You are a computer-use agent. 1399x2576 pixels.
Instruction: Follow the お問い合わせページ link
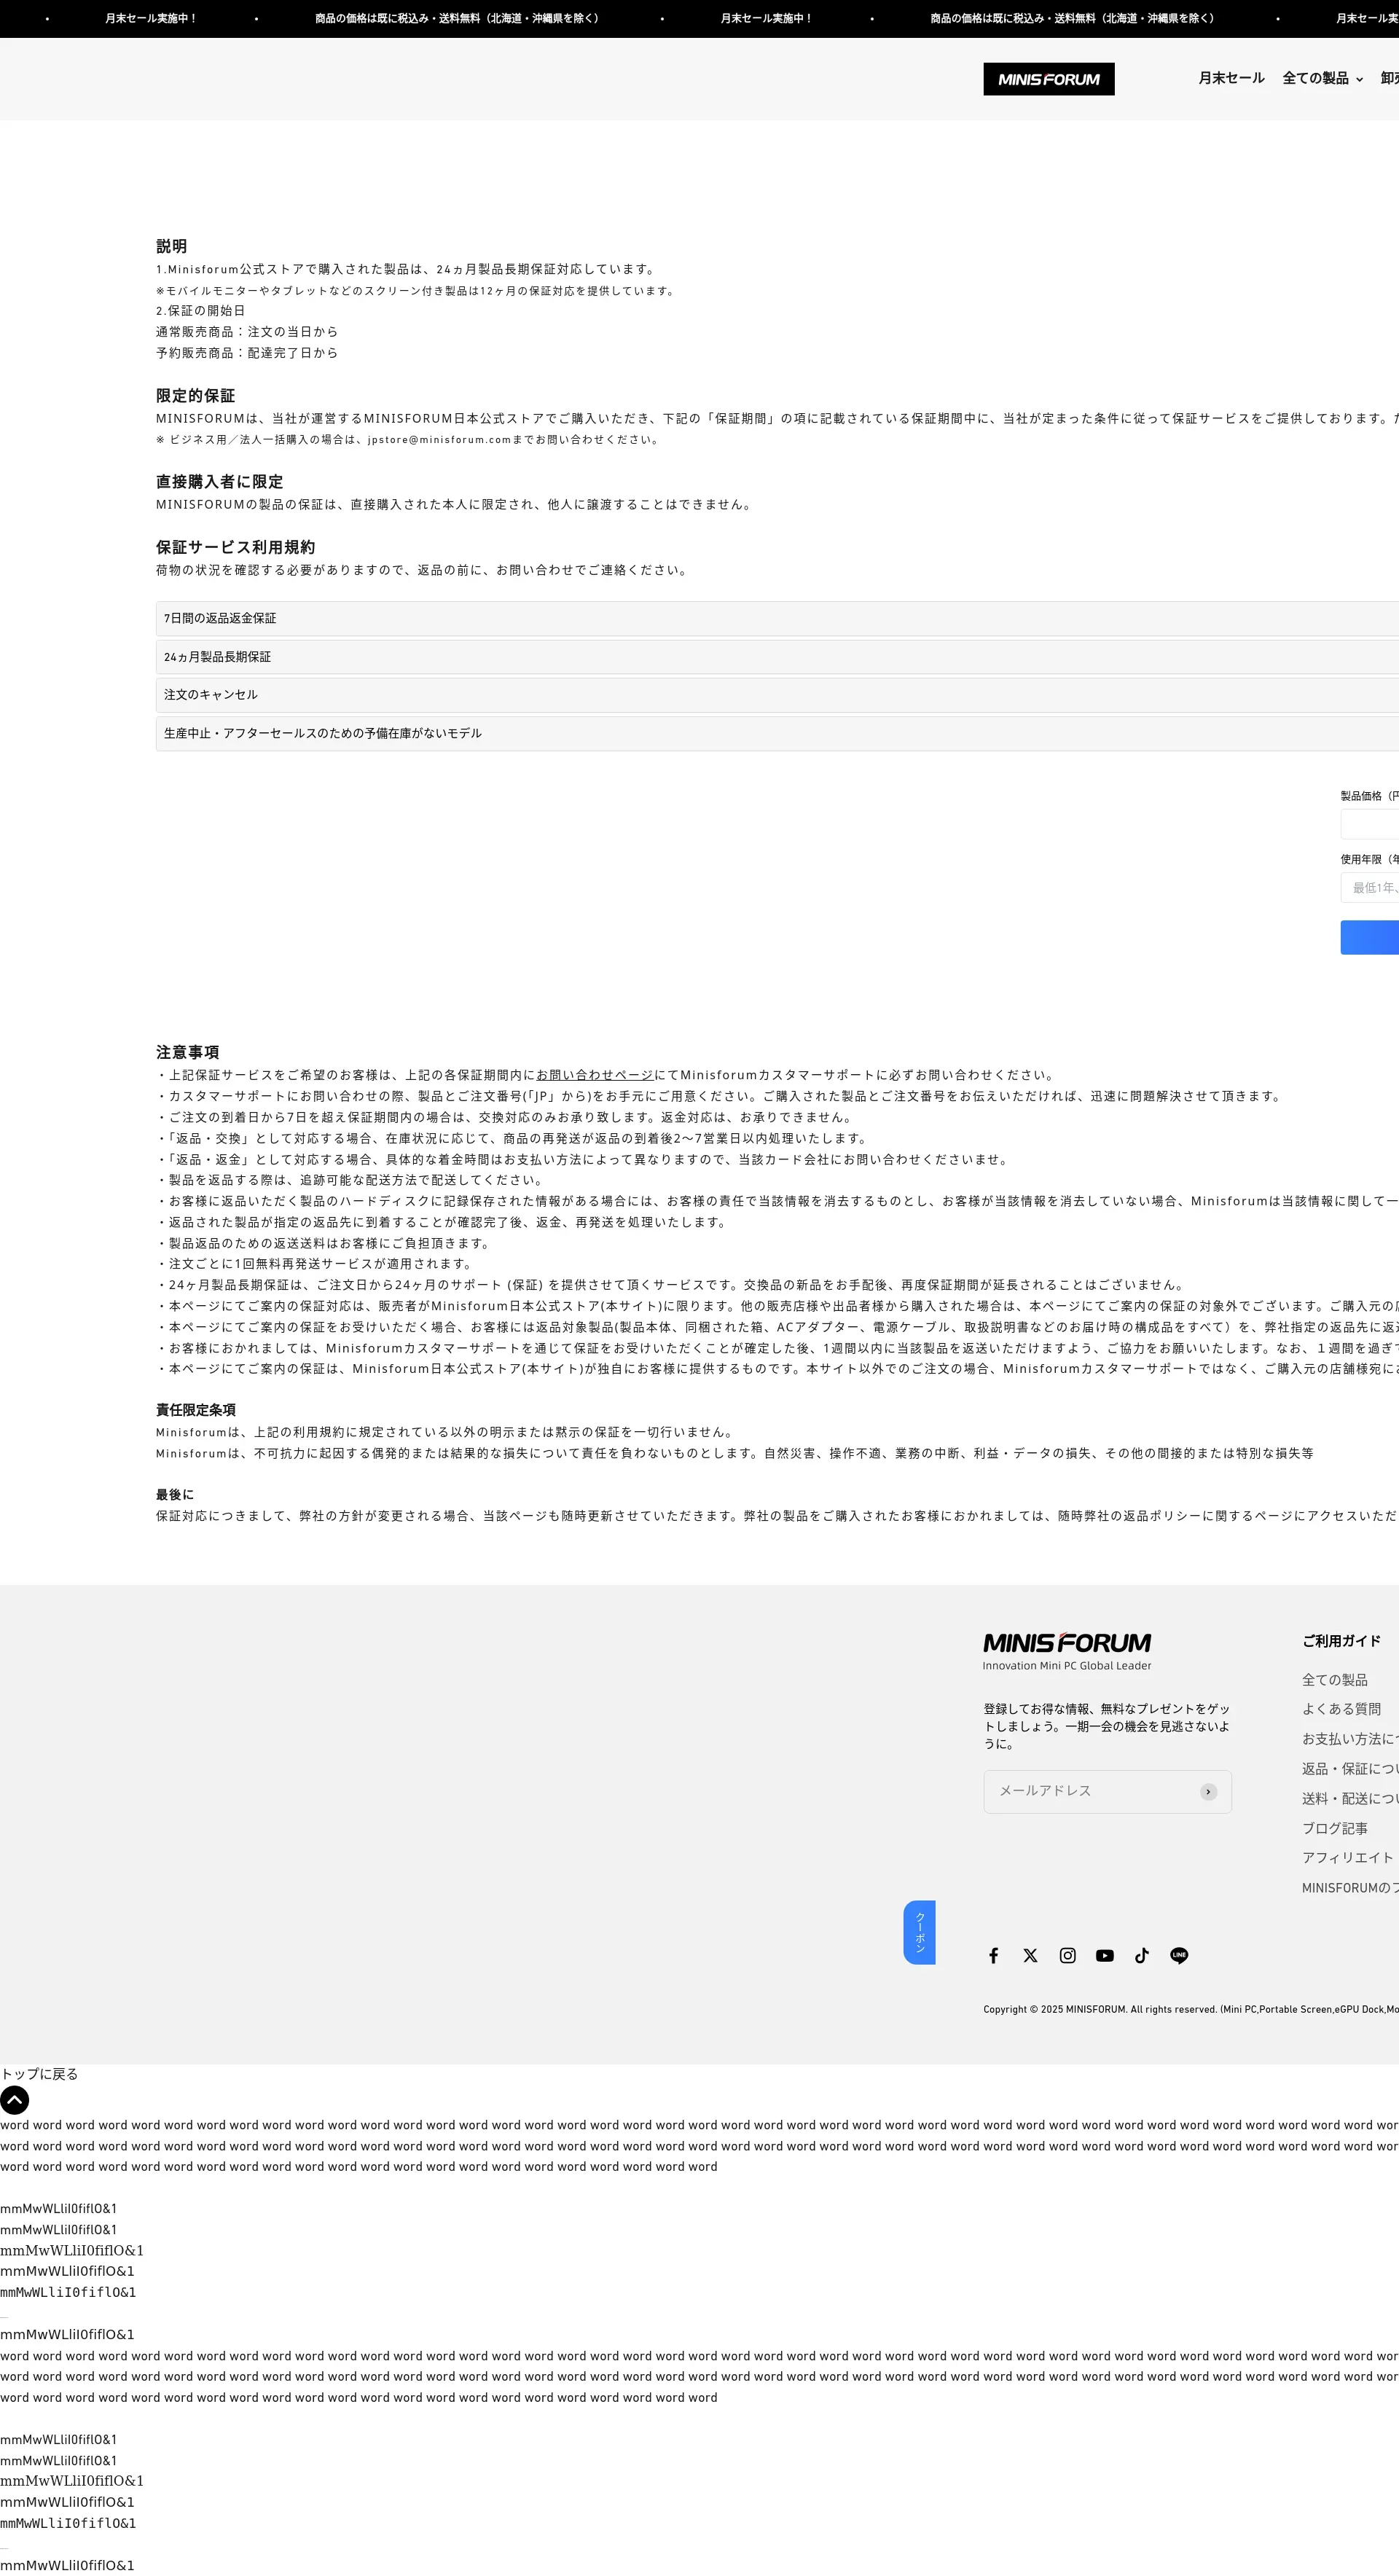coord(594,1075)
